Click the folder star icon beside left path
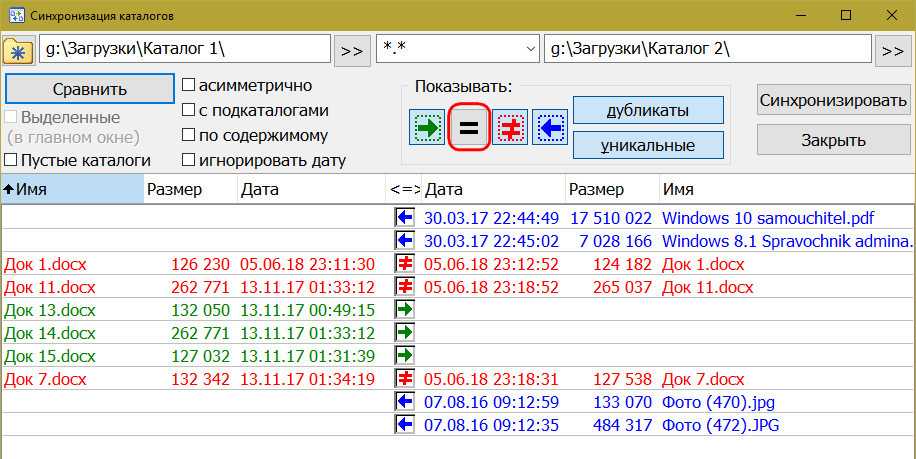This screenshot has width=916, height=459. pyautogui.click(x=18, y=50)
